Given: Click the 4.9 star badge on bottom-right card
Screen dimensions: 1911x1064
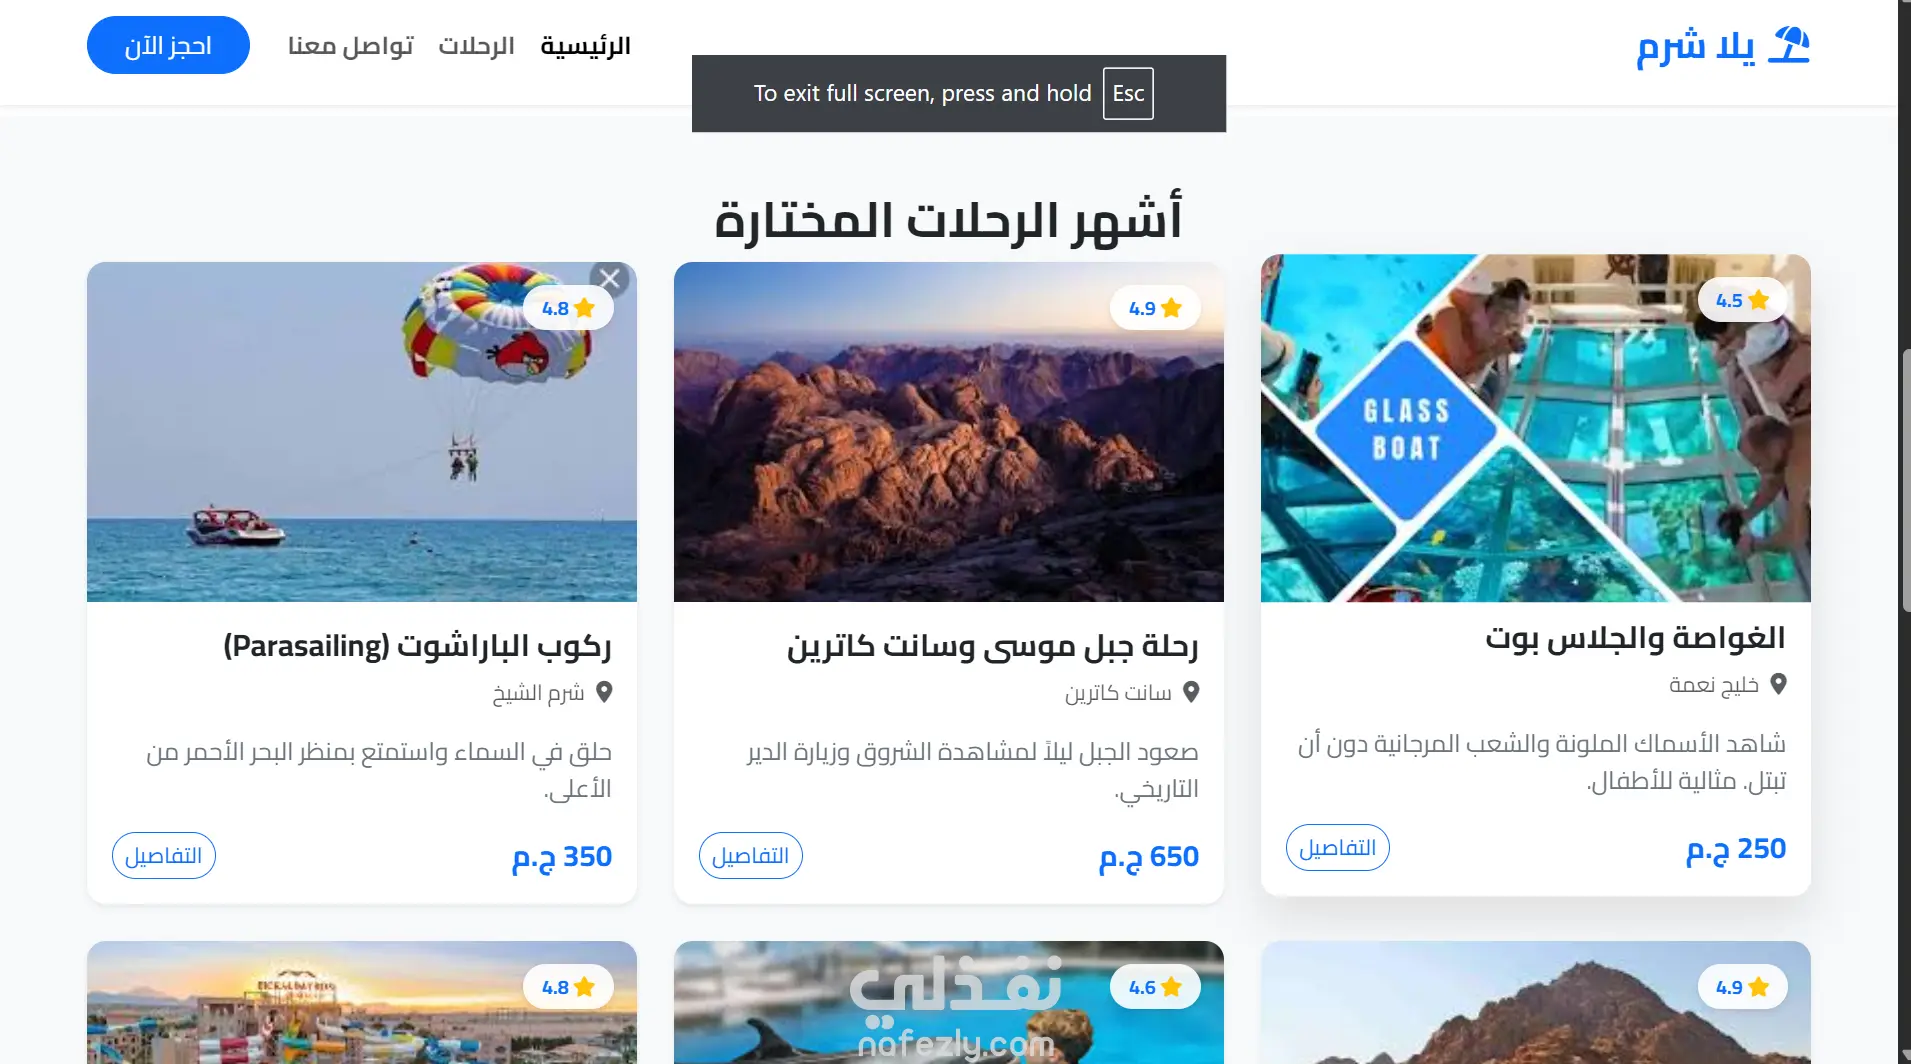Looking at the screenshot, I should tap(1742, 987).
